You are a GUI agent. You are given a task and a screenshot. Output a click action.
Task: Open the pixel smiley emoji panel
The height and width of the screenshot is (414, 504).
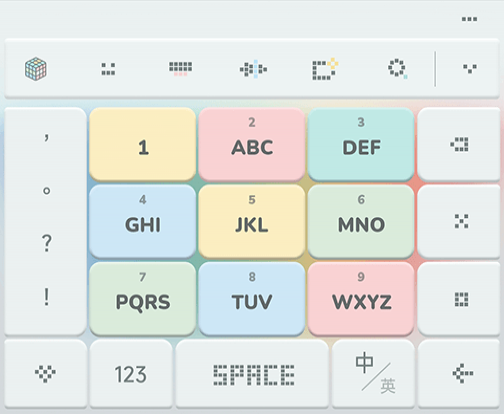click(108, 69)
